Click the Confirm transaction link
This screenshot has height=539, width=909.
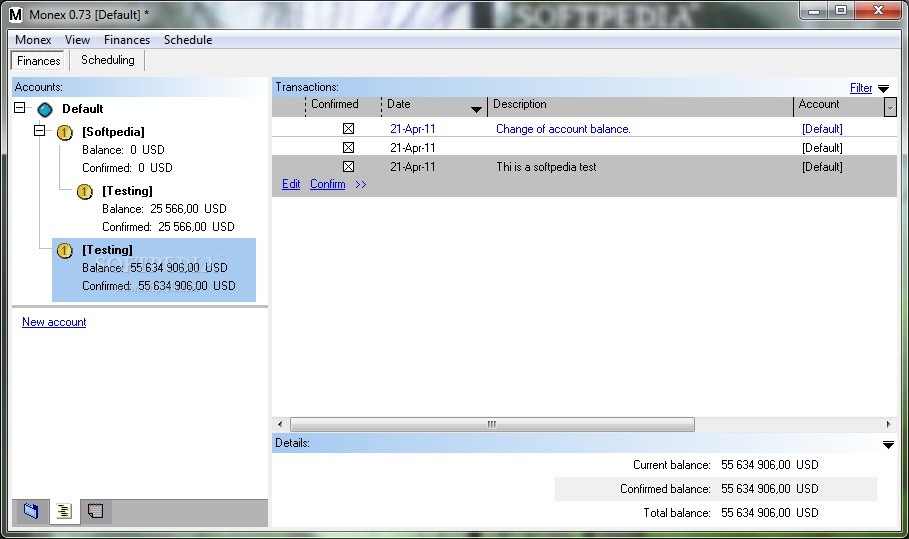(x=328, y=184)
